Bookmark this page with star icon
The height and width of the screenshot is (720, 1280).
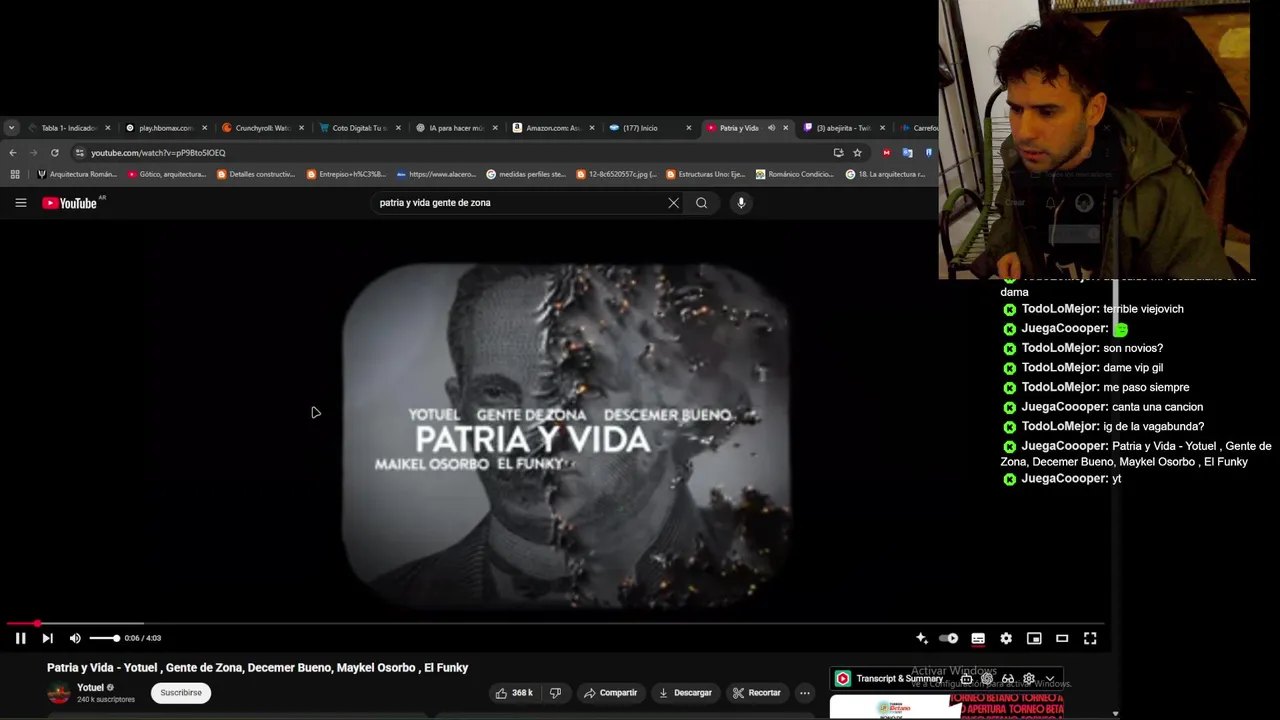857,153
